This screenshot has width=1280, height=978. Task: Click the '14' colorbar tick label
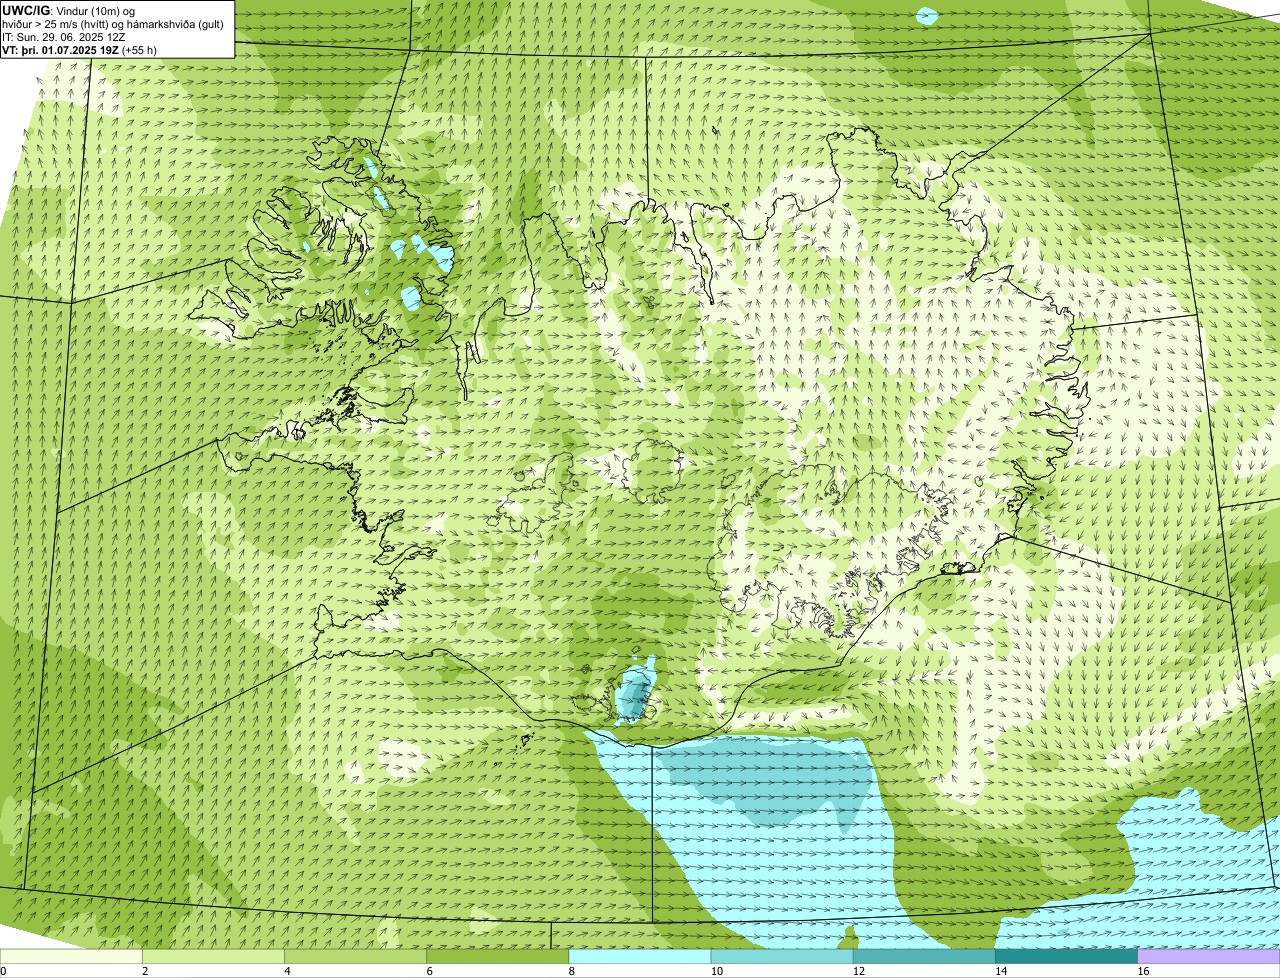coord(1000,971)
